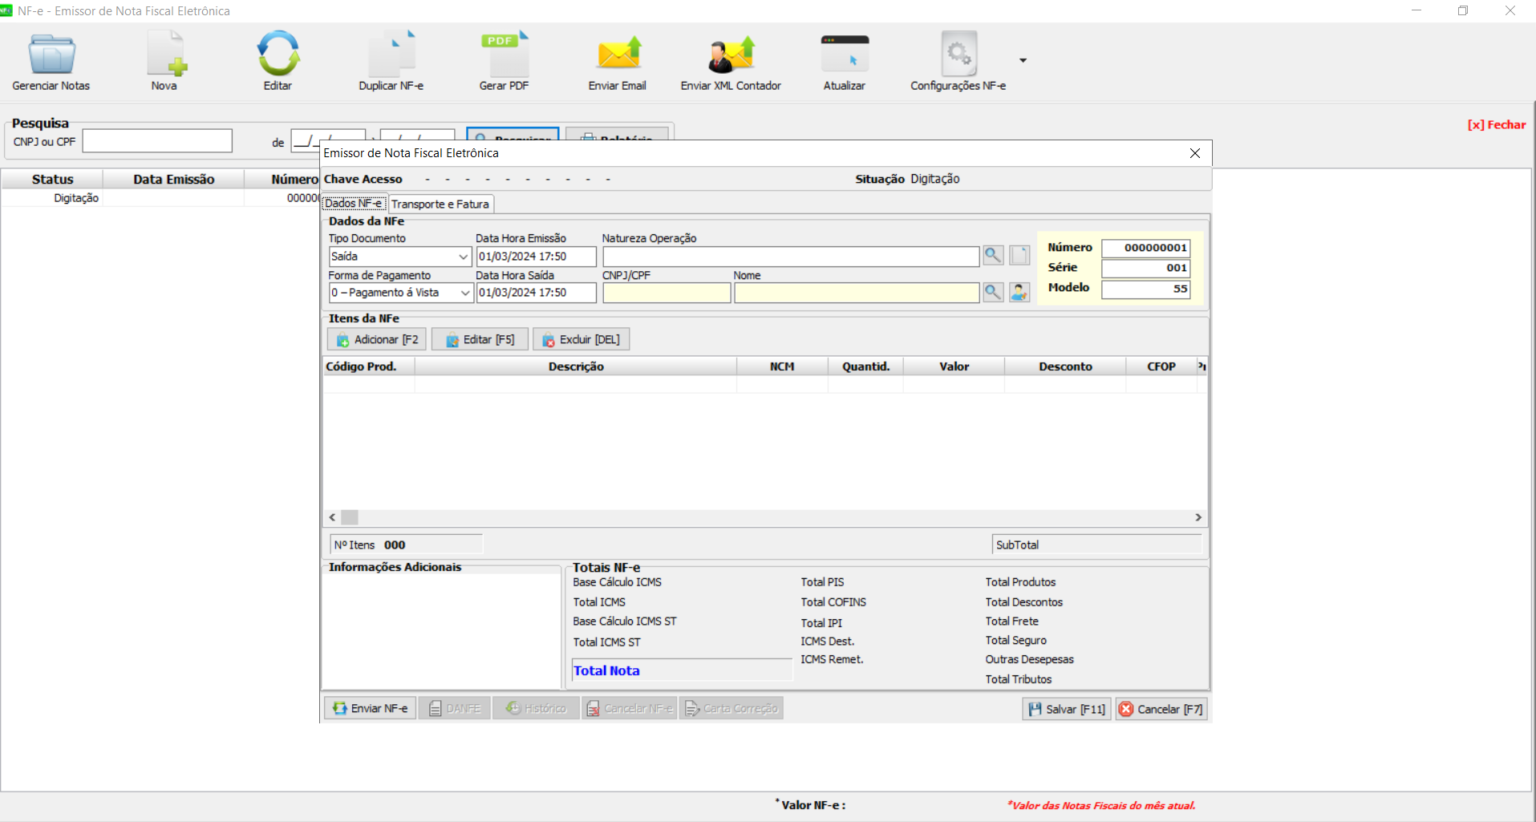1536x822 pixels.
Task: Click the CNPJ/CPF input field
Action: 666,293
